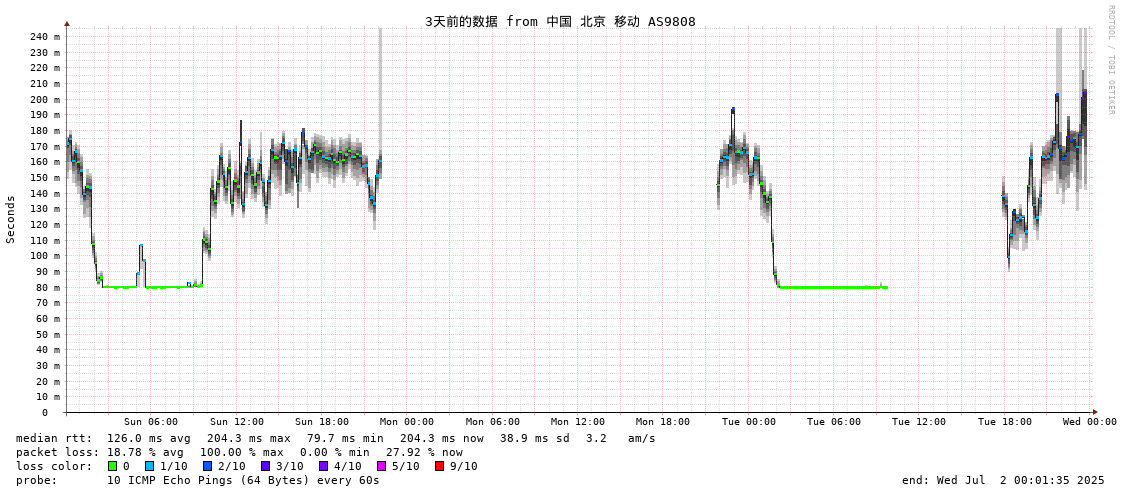The width and height of the screenshot is (1121, 494).
Task: Click the 'Tue 12:00' time axis label
Action: point(919,422)
